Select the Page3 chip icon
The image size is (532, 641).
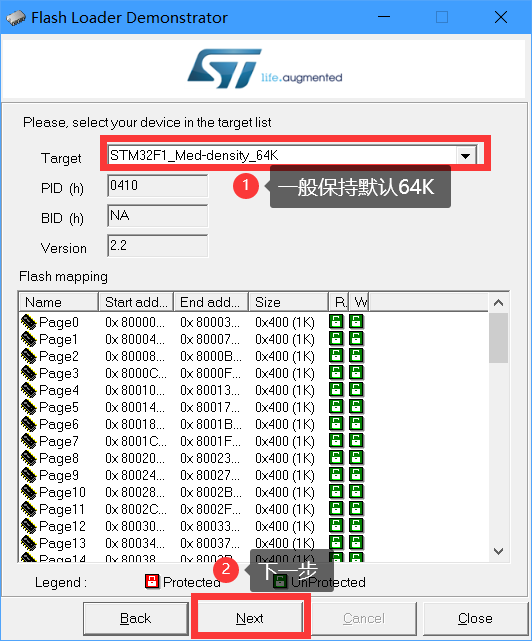point(29,373)
